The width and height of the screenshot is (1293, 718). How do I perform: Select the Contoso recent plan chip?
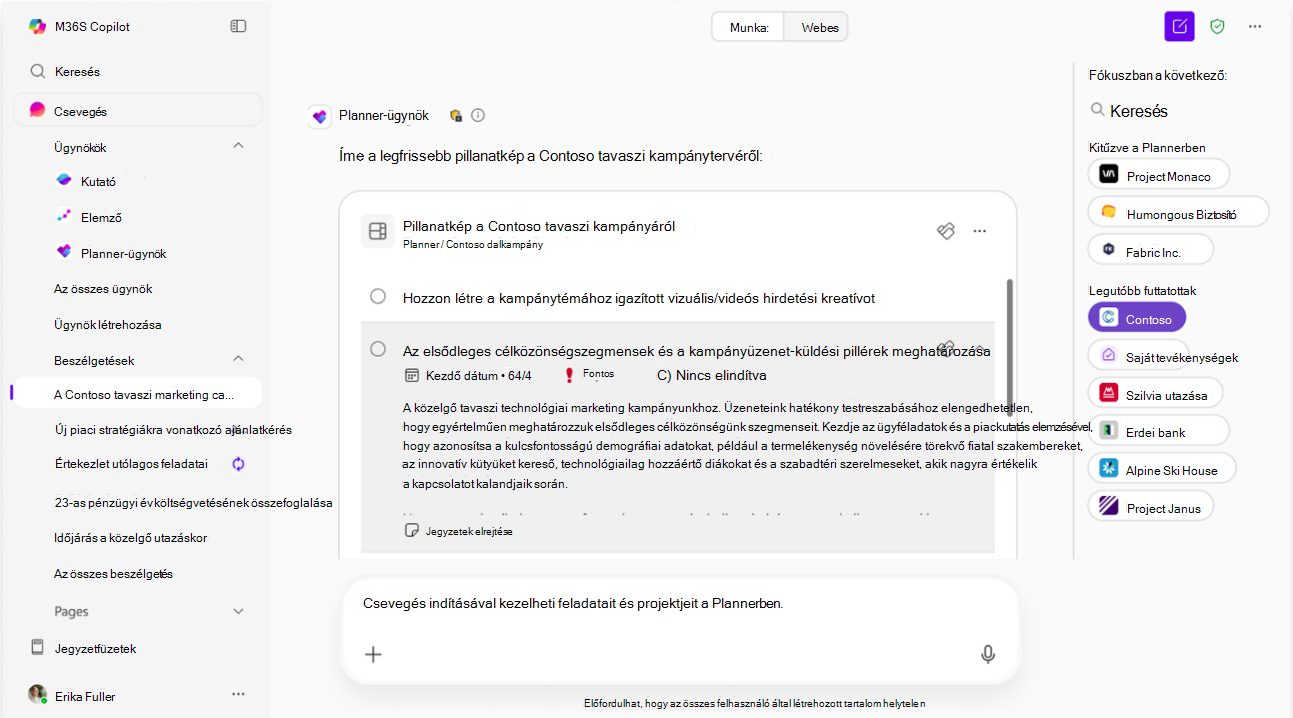click(x=1137, y=319)
